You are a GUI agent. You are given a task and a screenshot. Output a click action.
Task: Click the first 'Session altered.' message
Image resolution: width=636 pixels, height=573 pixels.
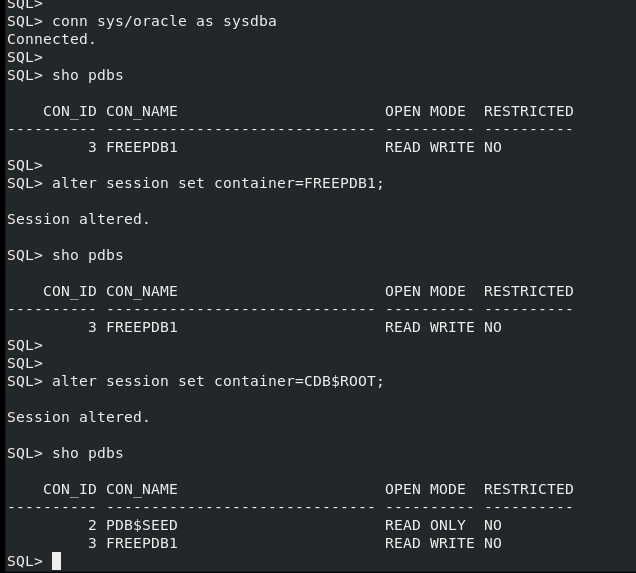(78, 219)
